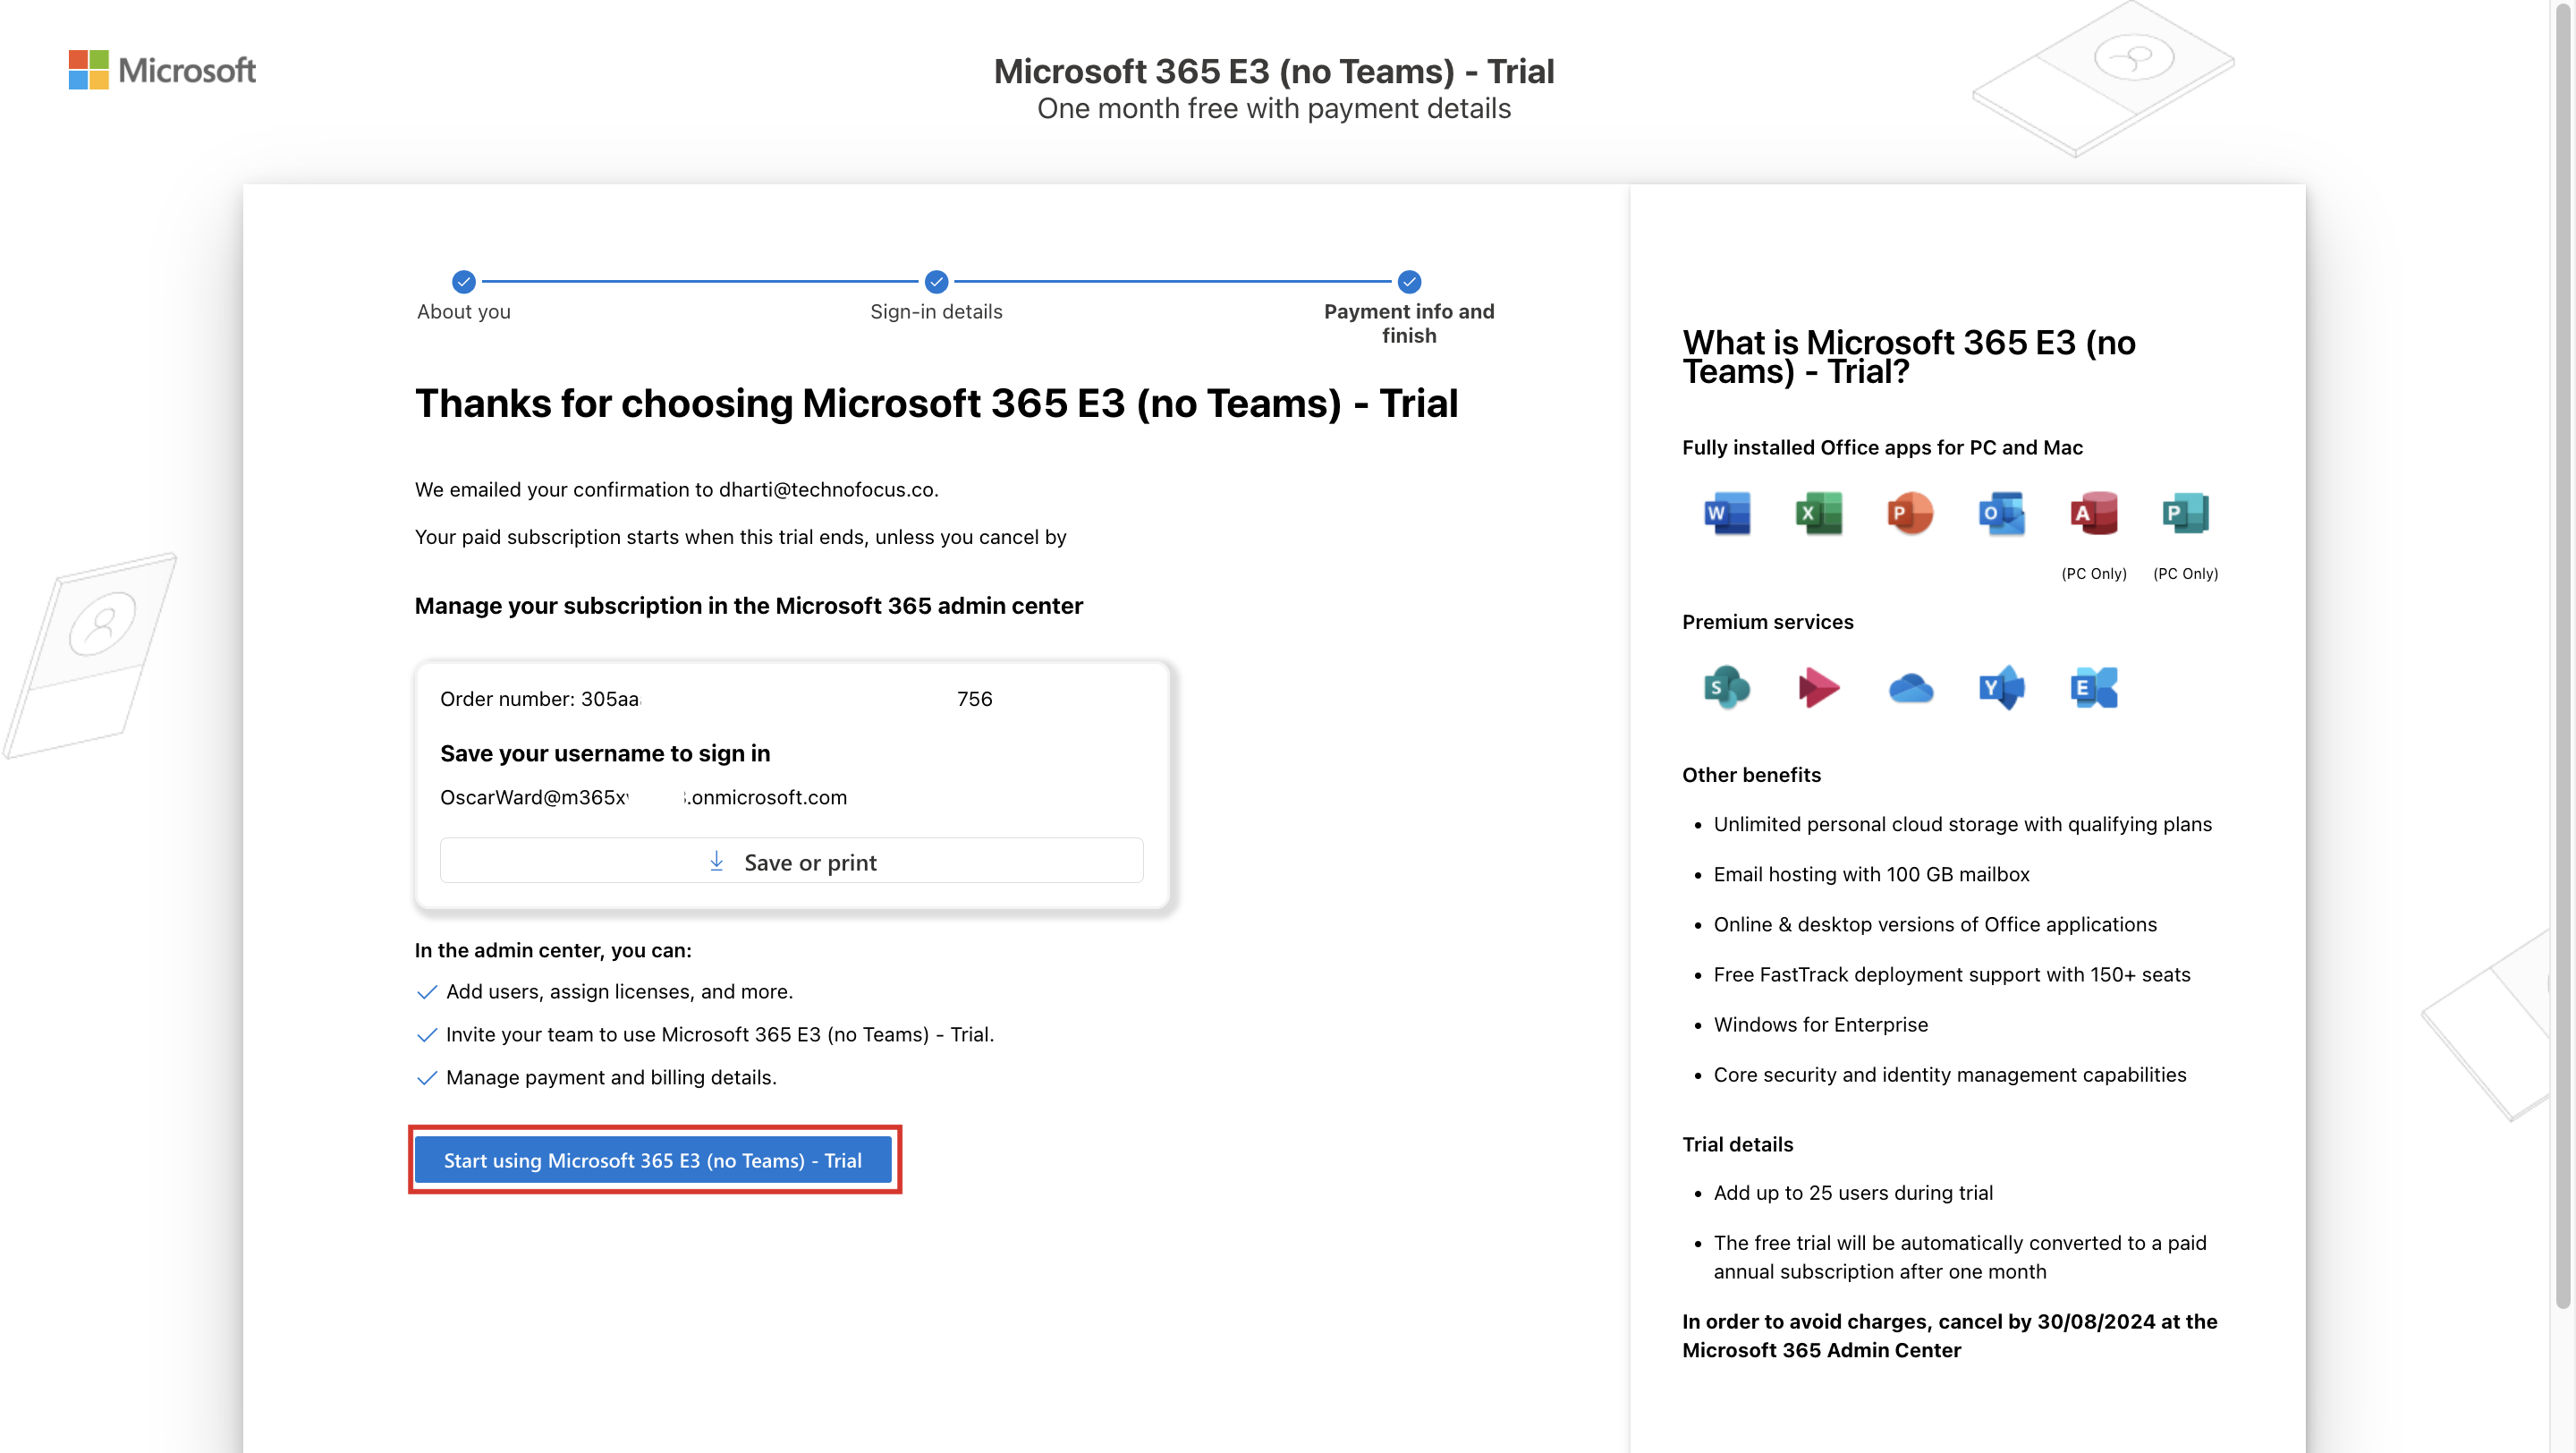The height and width of the screenshot is (1453, 2576).
Task: Click the Access app icon
Action: coord(2094,513)
